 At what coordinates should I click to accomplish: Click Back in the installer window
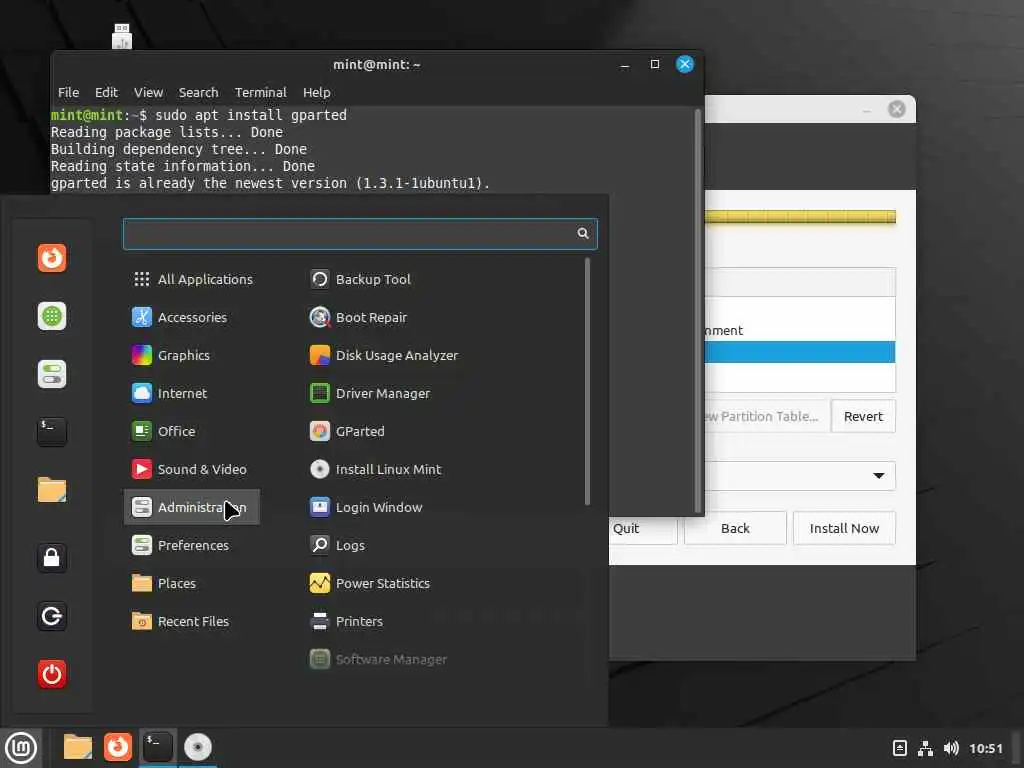click(x=735, y=528)
